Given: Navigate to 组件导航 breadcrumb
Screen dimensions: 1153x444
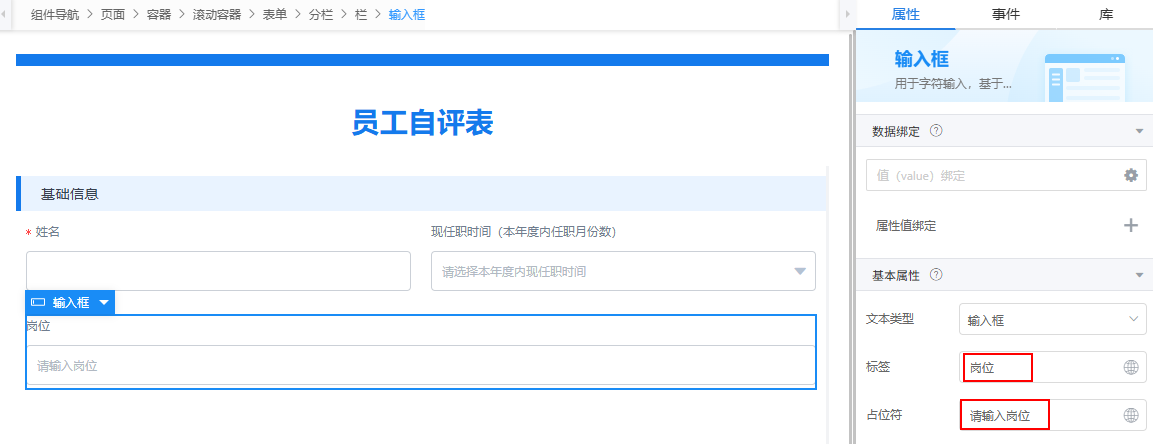Looking at the screenshot, I should click(54, 14).
